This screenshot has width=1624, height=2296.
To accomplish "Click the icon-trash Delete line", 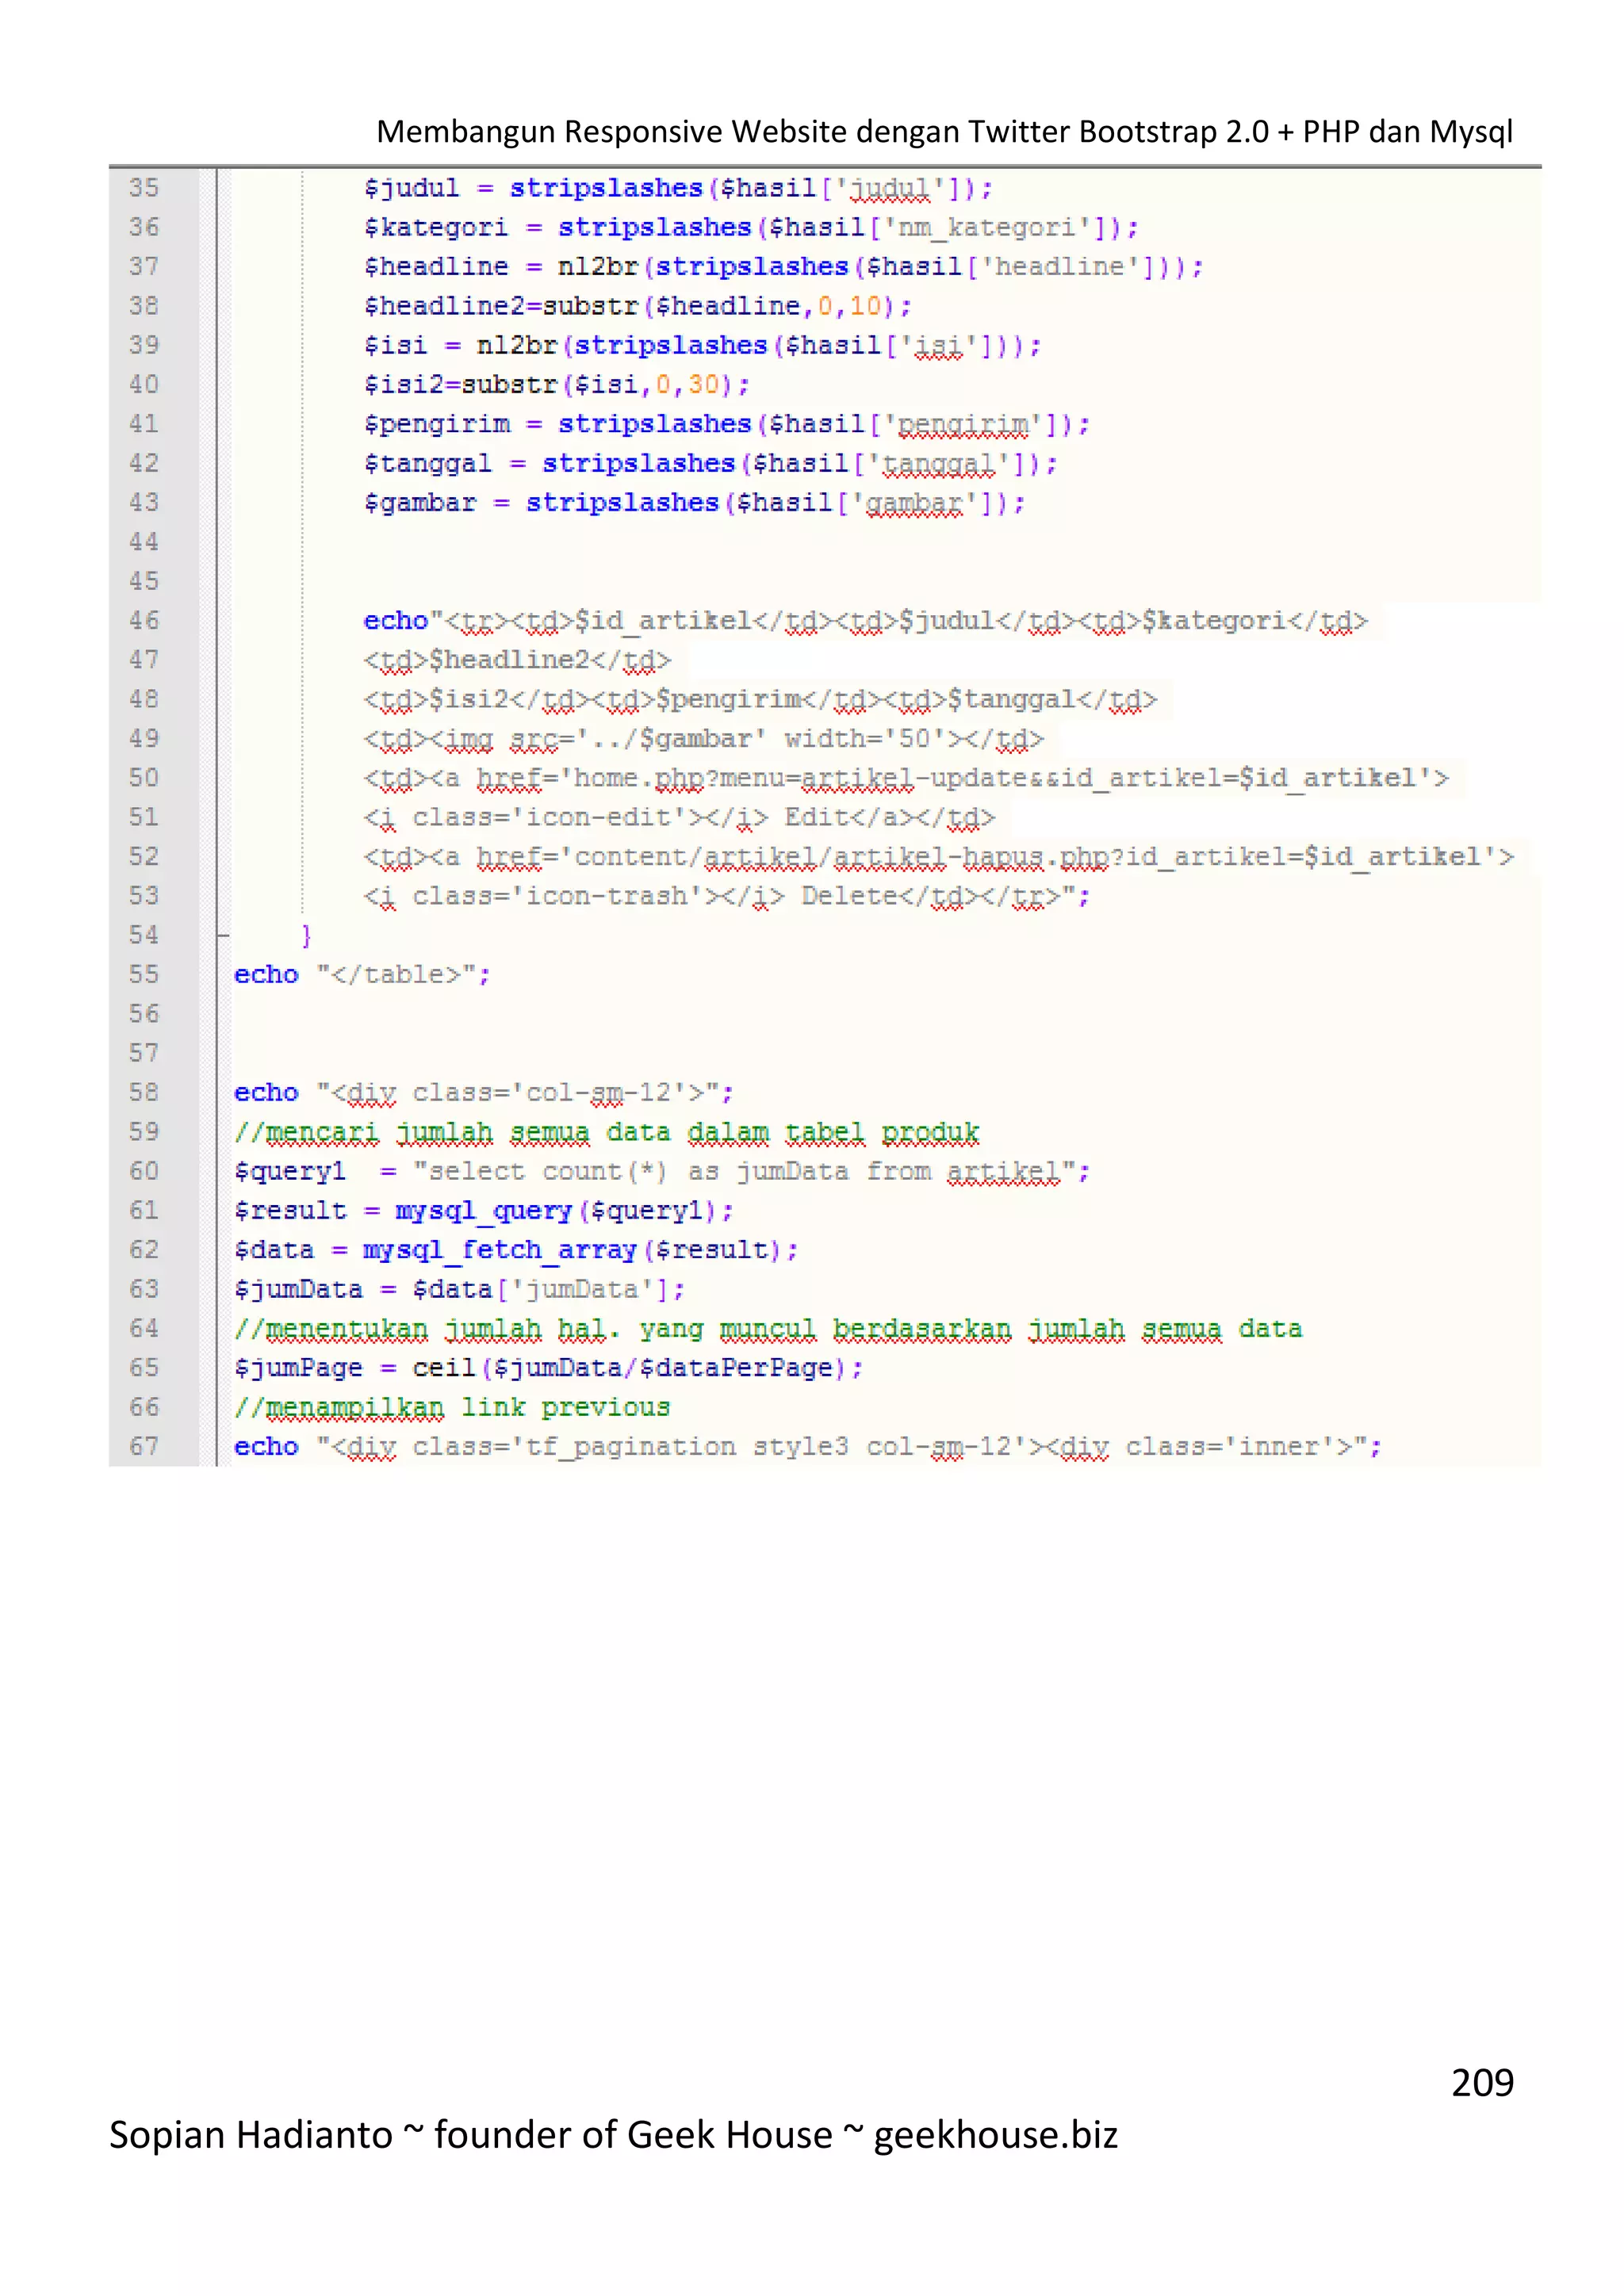I will pyautogui.click(x=727, y=897).
